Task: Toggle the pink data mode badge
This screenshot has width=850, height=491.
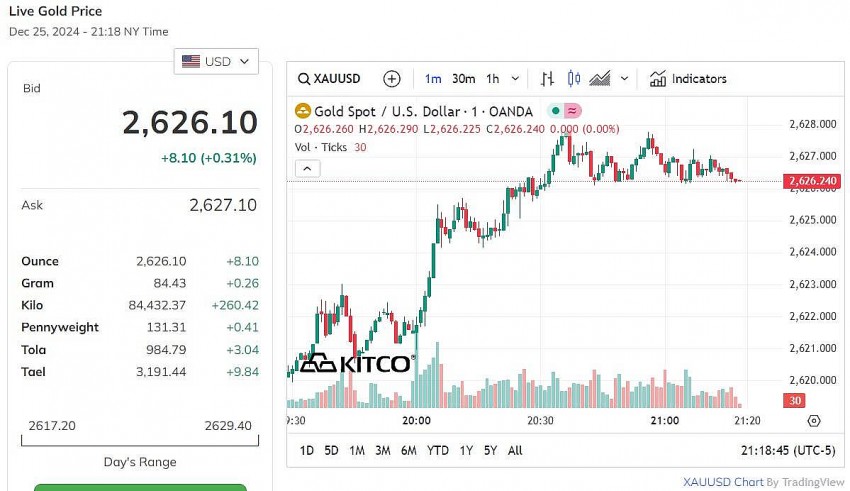Action: [x=573, y=112]
